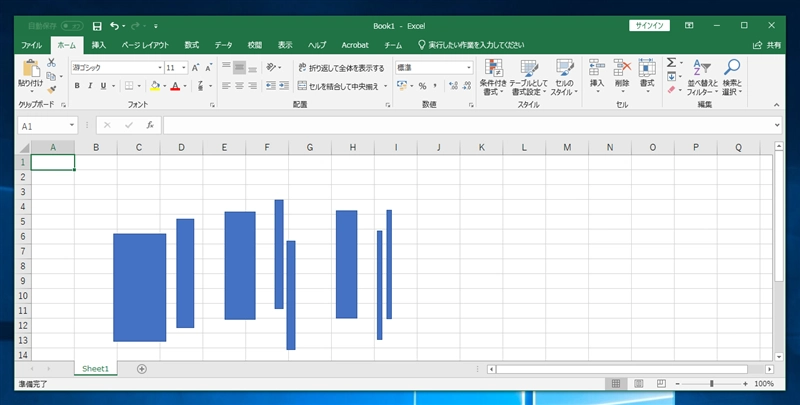Screen dimensions: 800x405
Task: Click the Comma Style icon
Action: click(x=435, y=86)
